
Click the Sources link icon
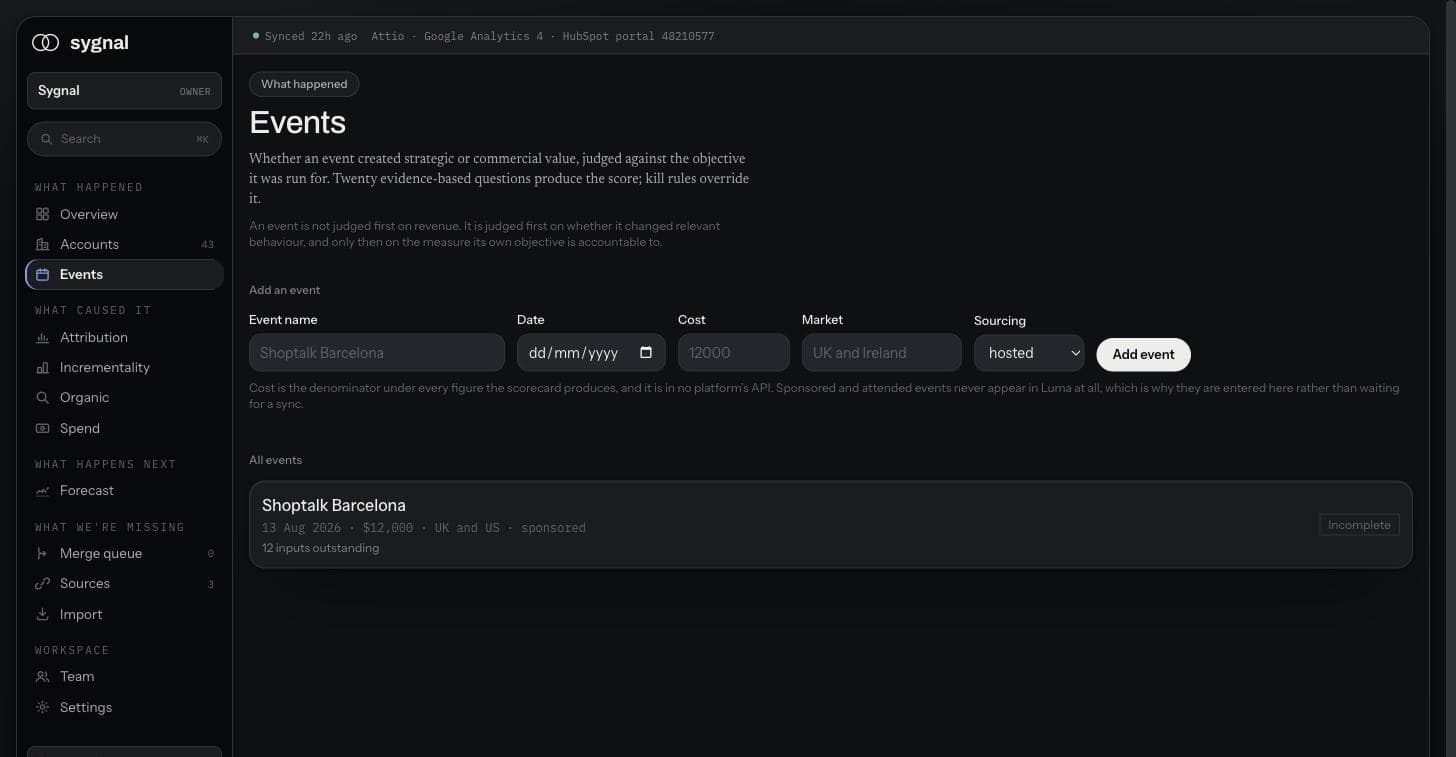point(42,584)
